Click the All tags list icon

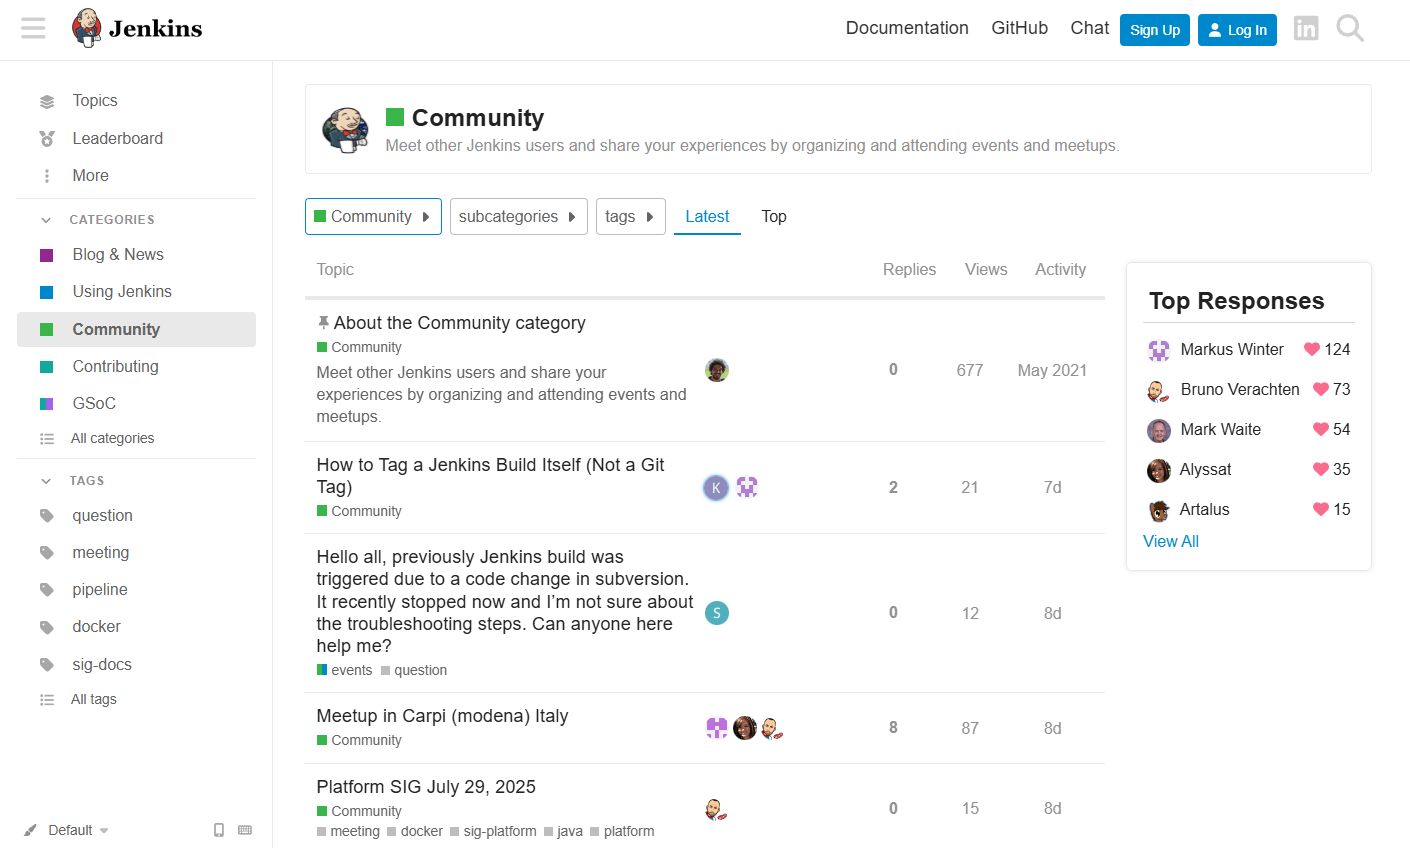coord(47,700)
